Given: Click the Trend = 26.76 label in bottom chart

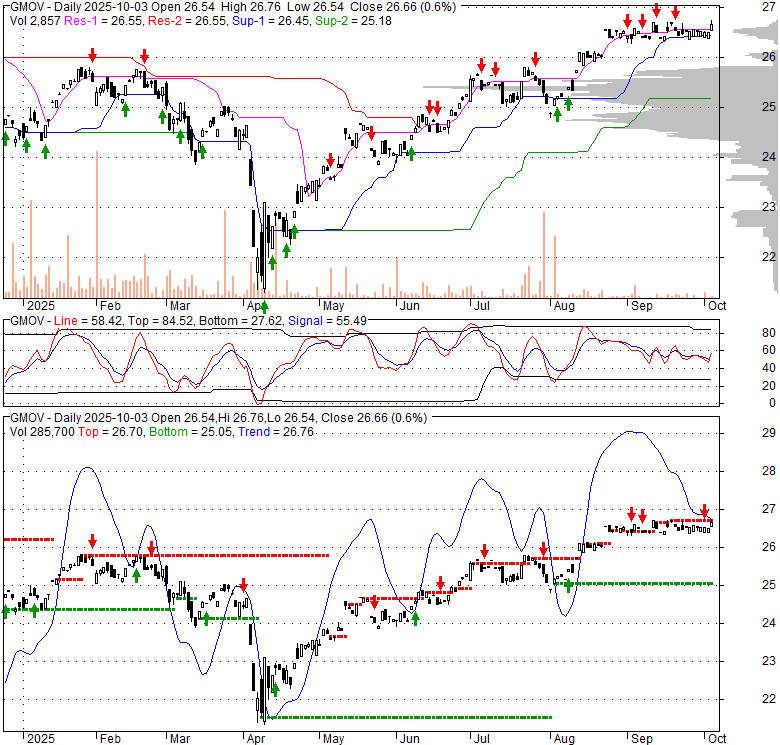Looking at the screenshot, I should 276,432.
